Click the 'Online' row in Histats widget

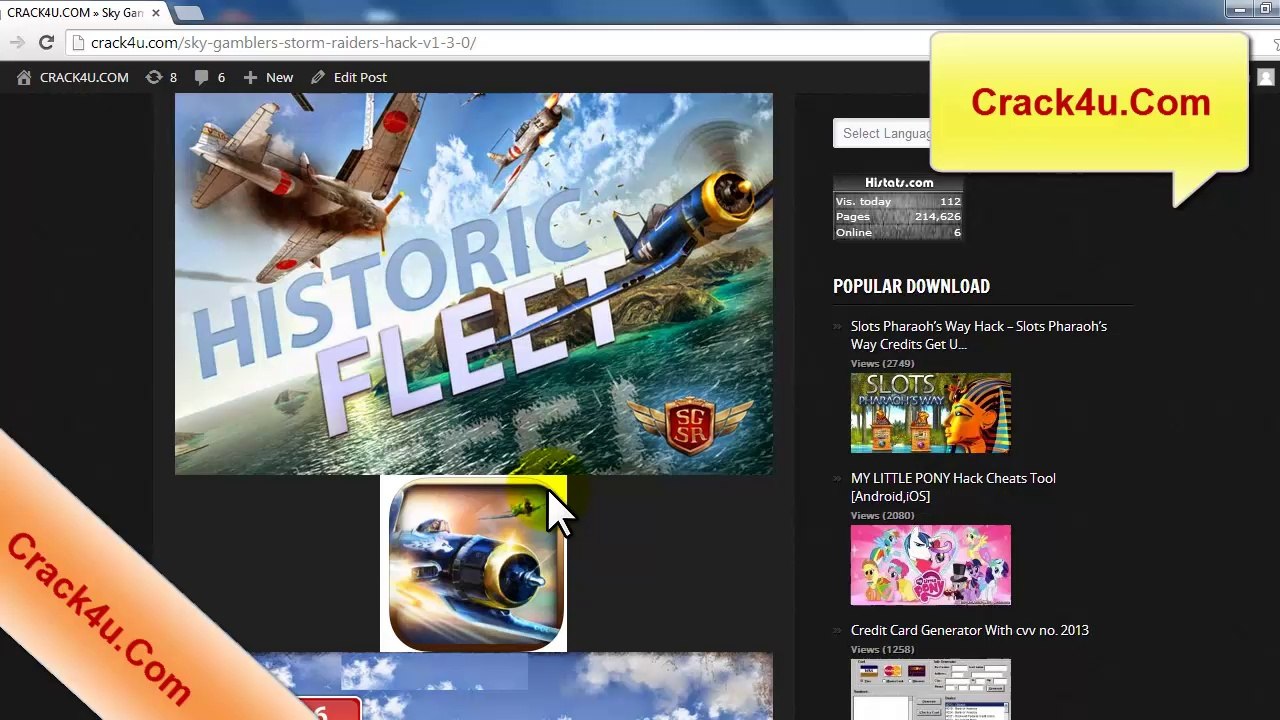click(898, 232)
